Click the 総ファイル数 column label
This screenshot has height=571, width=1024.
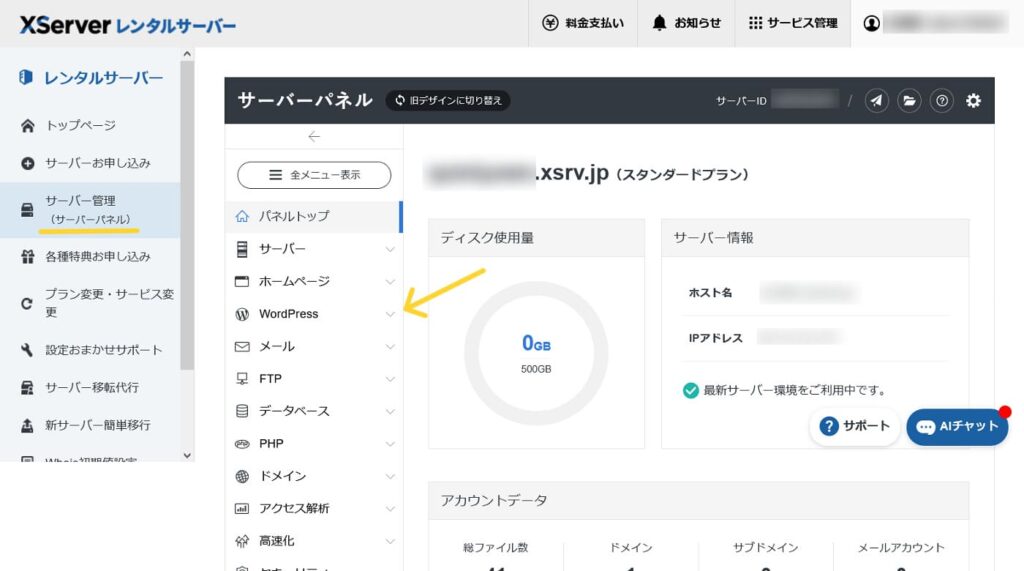(496, 547)
